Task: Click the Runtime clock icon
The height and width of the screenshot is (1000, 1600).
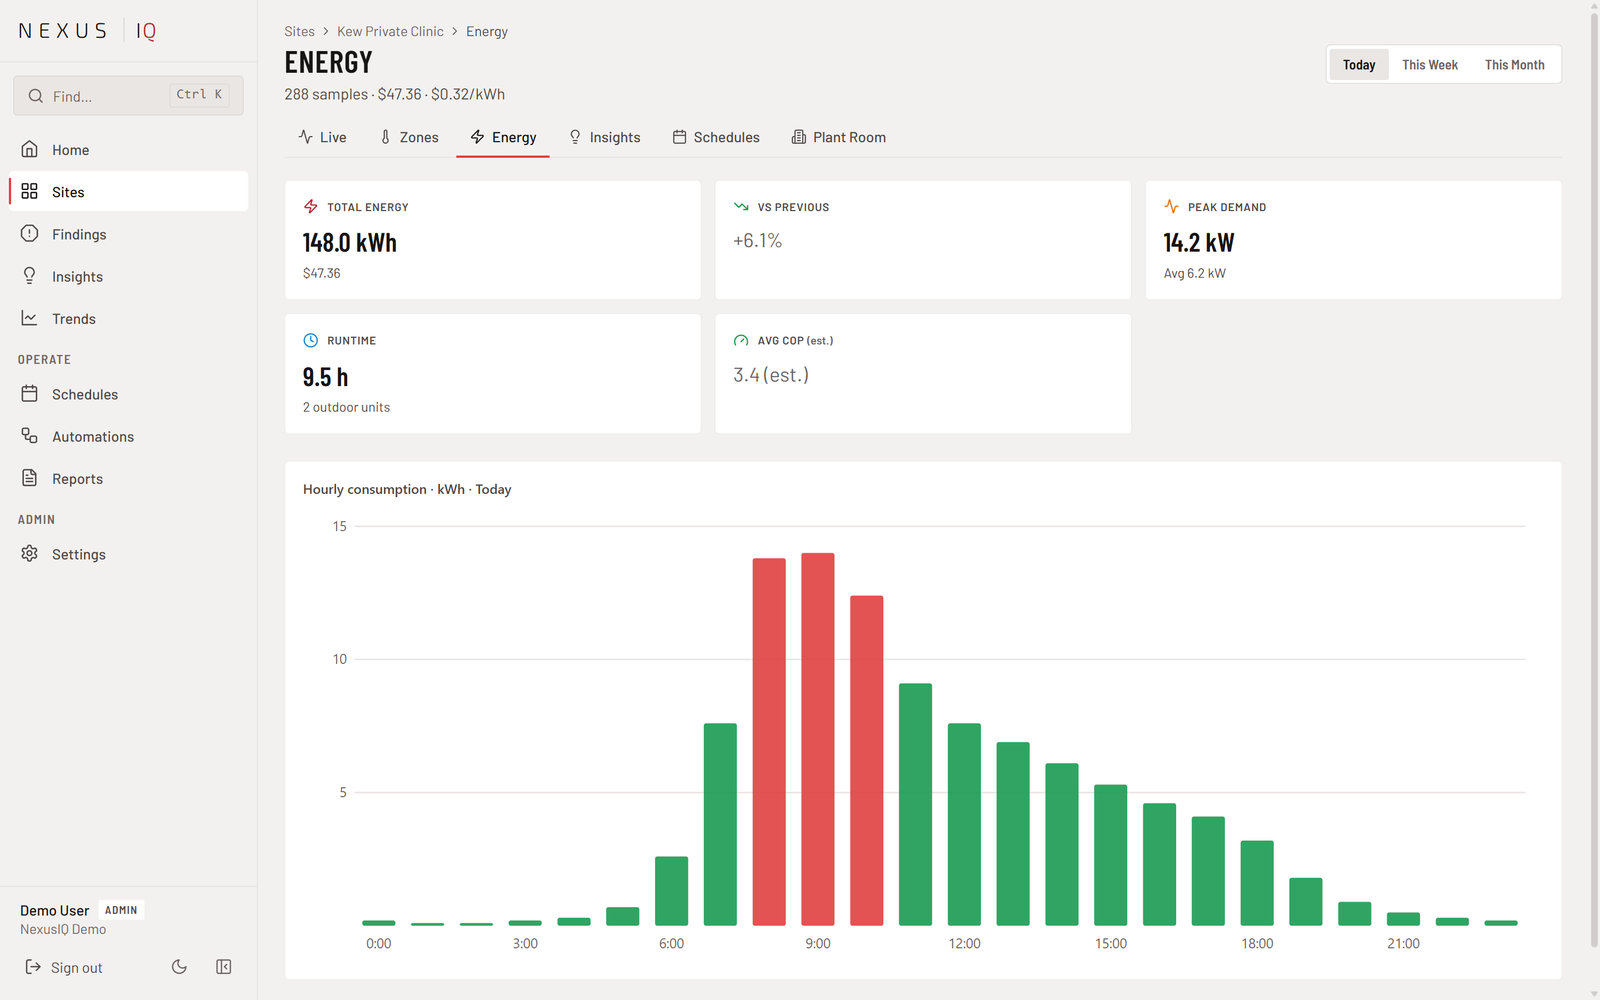Action: coord(311,341)
